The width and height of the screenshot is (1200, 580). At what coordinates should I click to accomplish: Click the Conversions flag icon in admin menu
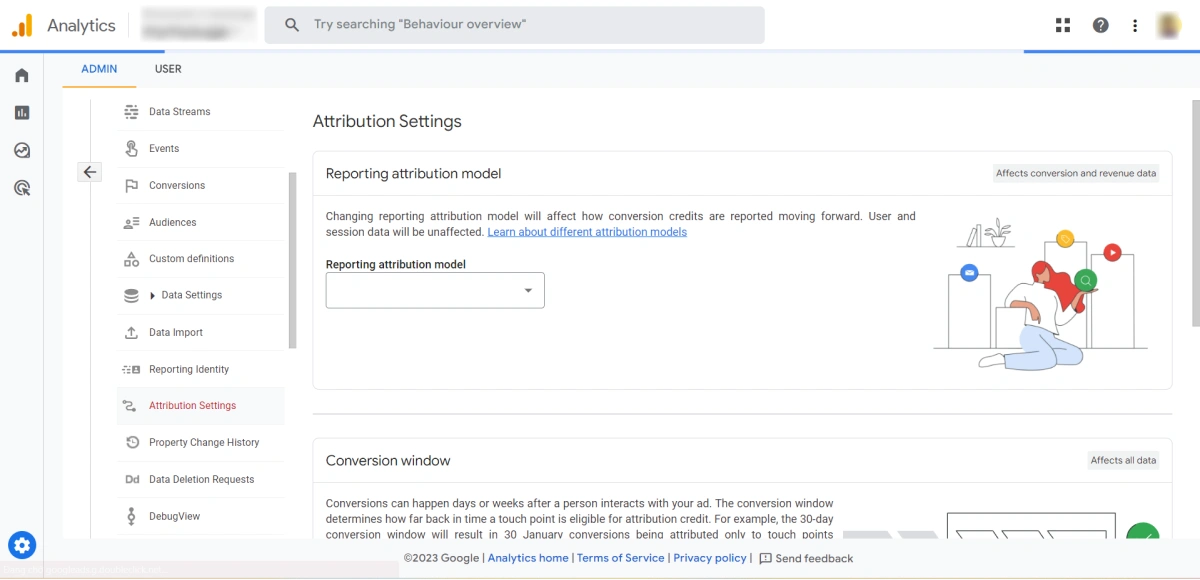(131, 185)
